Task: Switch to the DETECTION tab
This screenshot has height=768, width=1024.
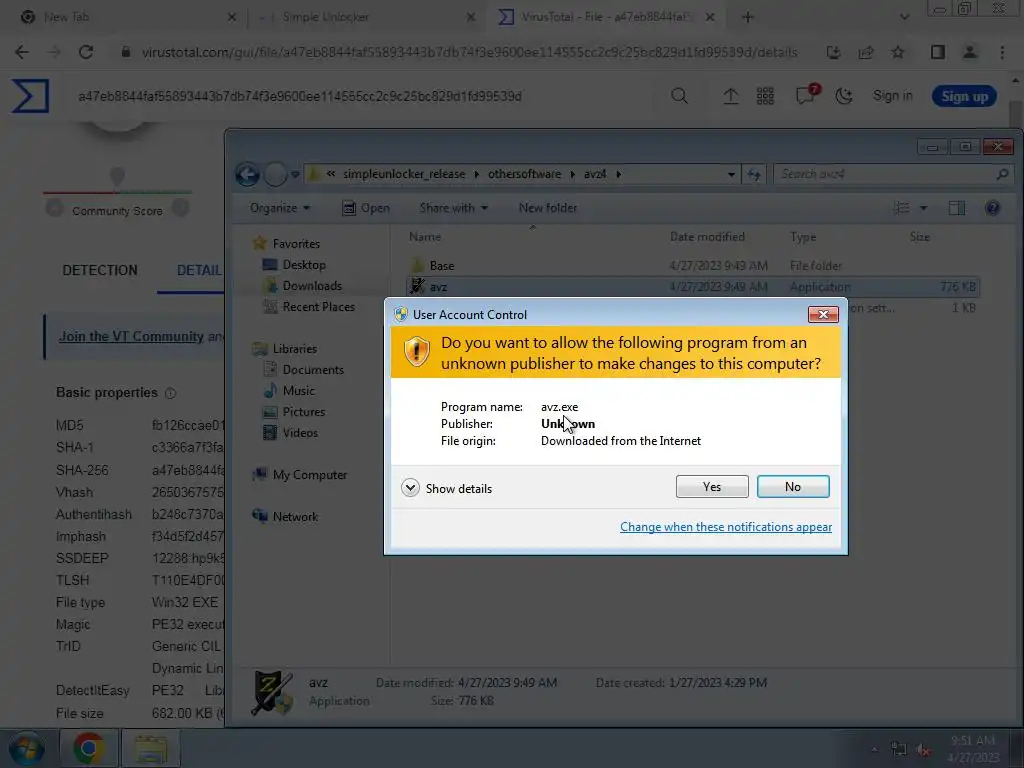Action: 100,270
